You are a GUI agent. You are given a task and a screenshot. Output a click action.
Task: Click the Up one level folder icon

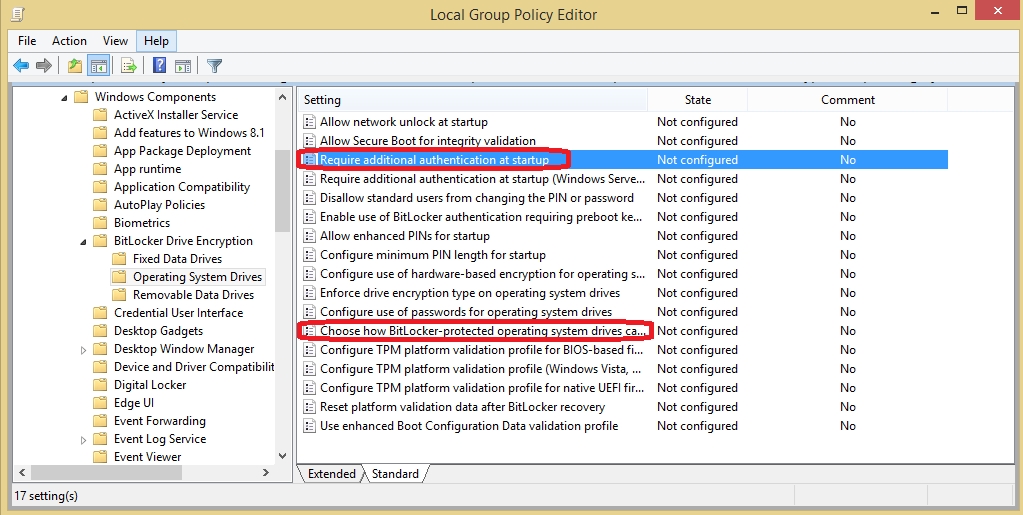point(75,65)
